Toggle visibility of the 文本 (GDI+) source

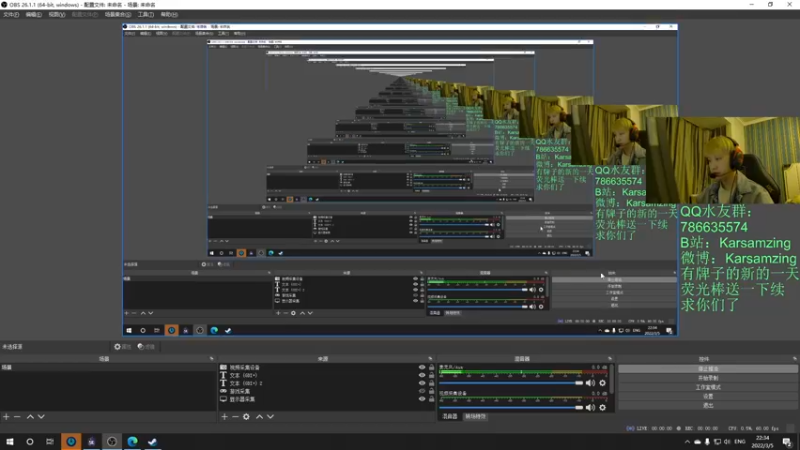(422, 376)
